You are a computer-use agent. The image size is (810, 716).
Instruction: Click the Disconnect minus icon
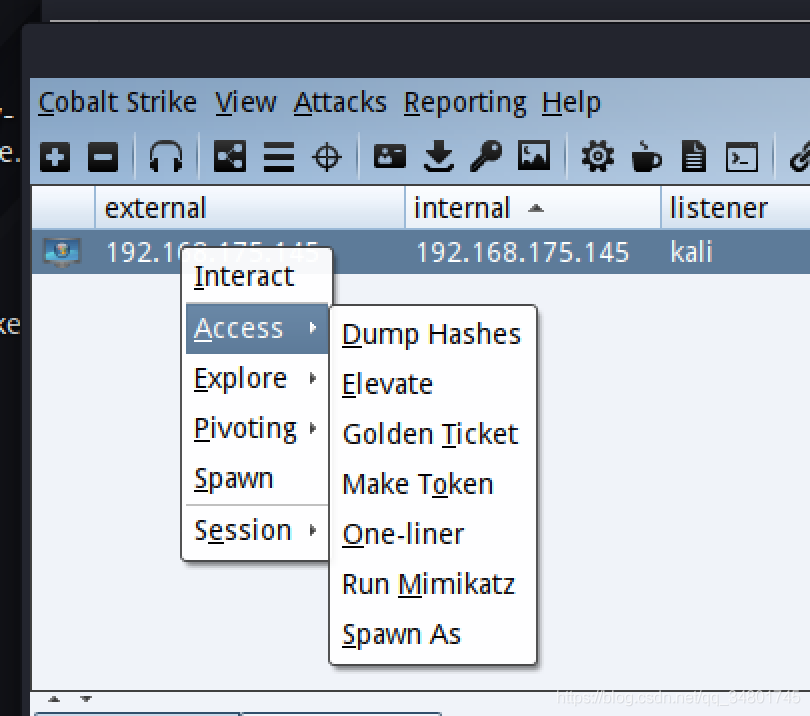[x=103, y=157]
